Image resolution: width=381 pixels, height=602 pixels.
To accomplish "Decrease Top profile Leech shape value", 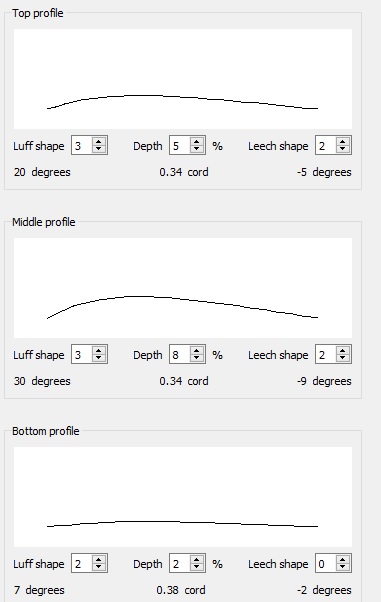I will click(343, 149).
